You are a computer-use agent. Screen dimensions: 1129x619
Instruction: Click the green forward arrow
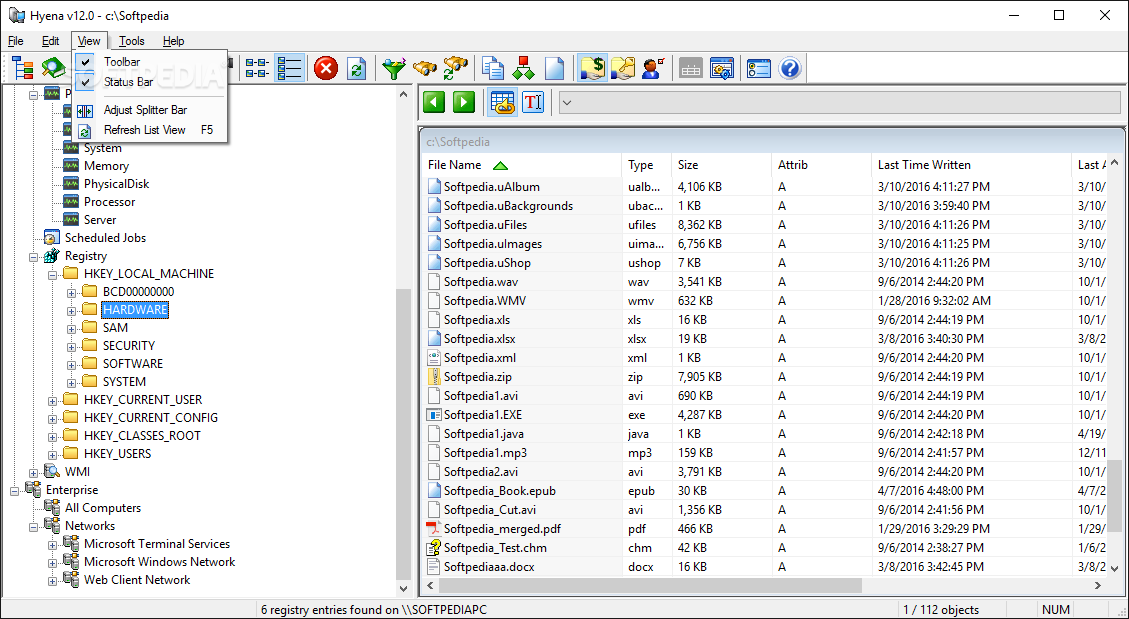point(464,102)
